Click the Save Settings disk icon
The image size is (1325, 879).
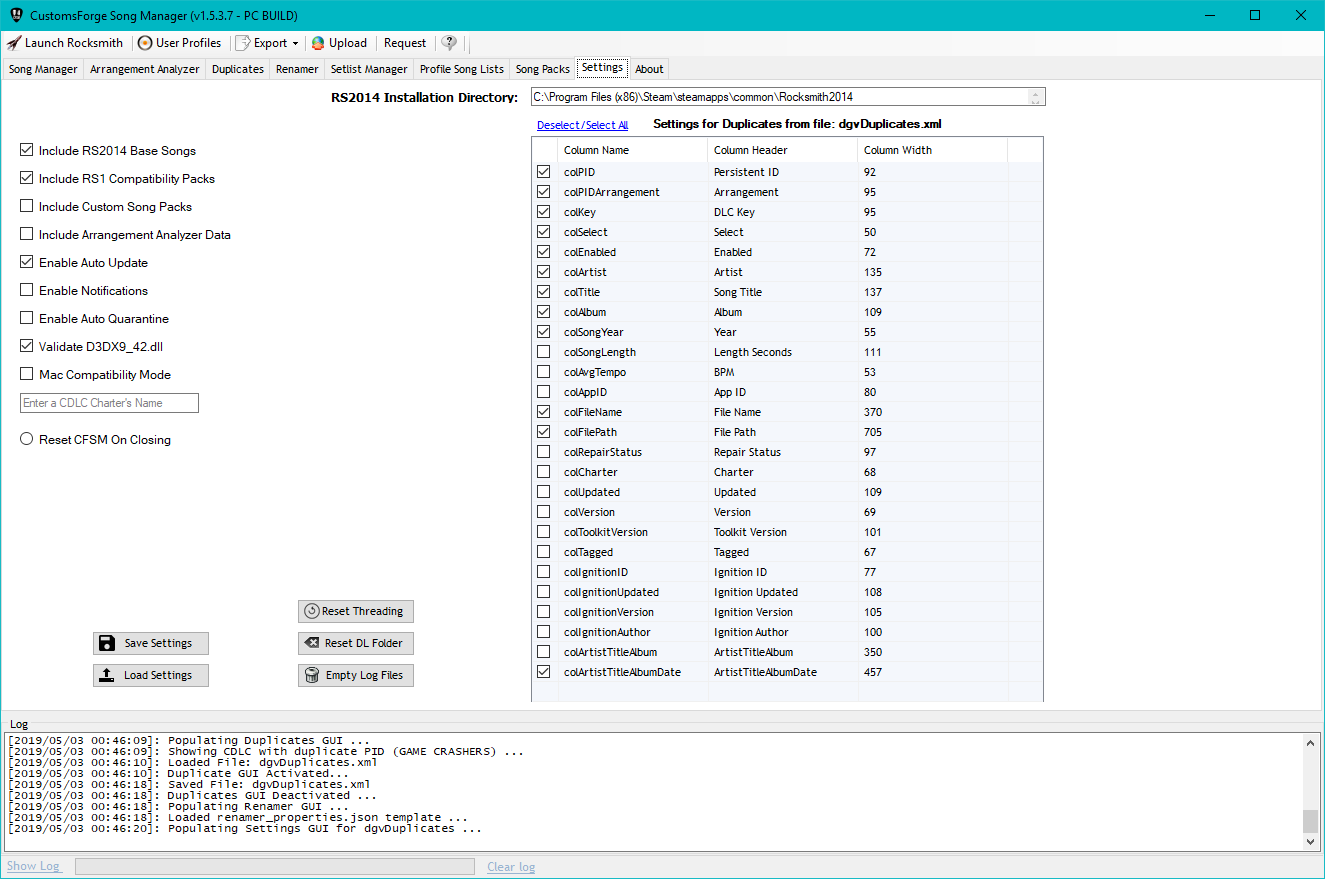(107, 643)
